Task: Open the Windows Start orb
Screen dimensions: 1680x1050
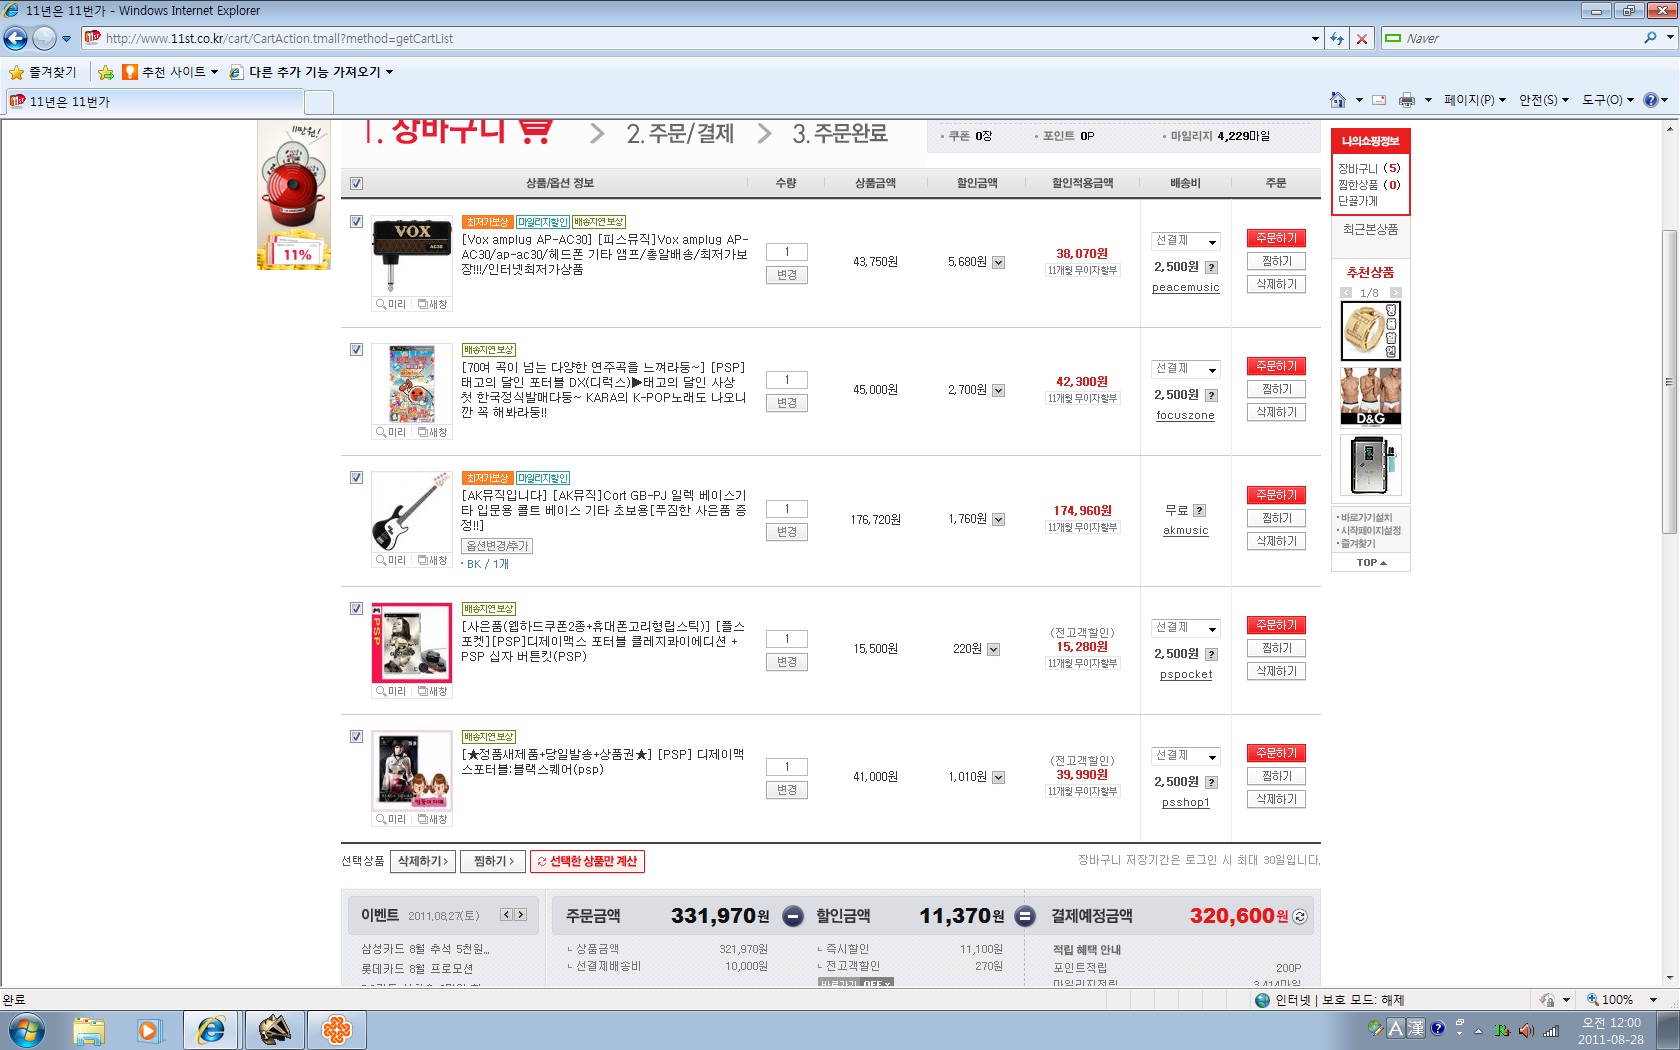Action: [27, 1030]
